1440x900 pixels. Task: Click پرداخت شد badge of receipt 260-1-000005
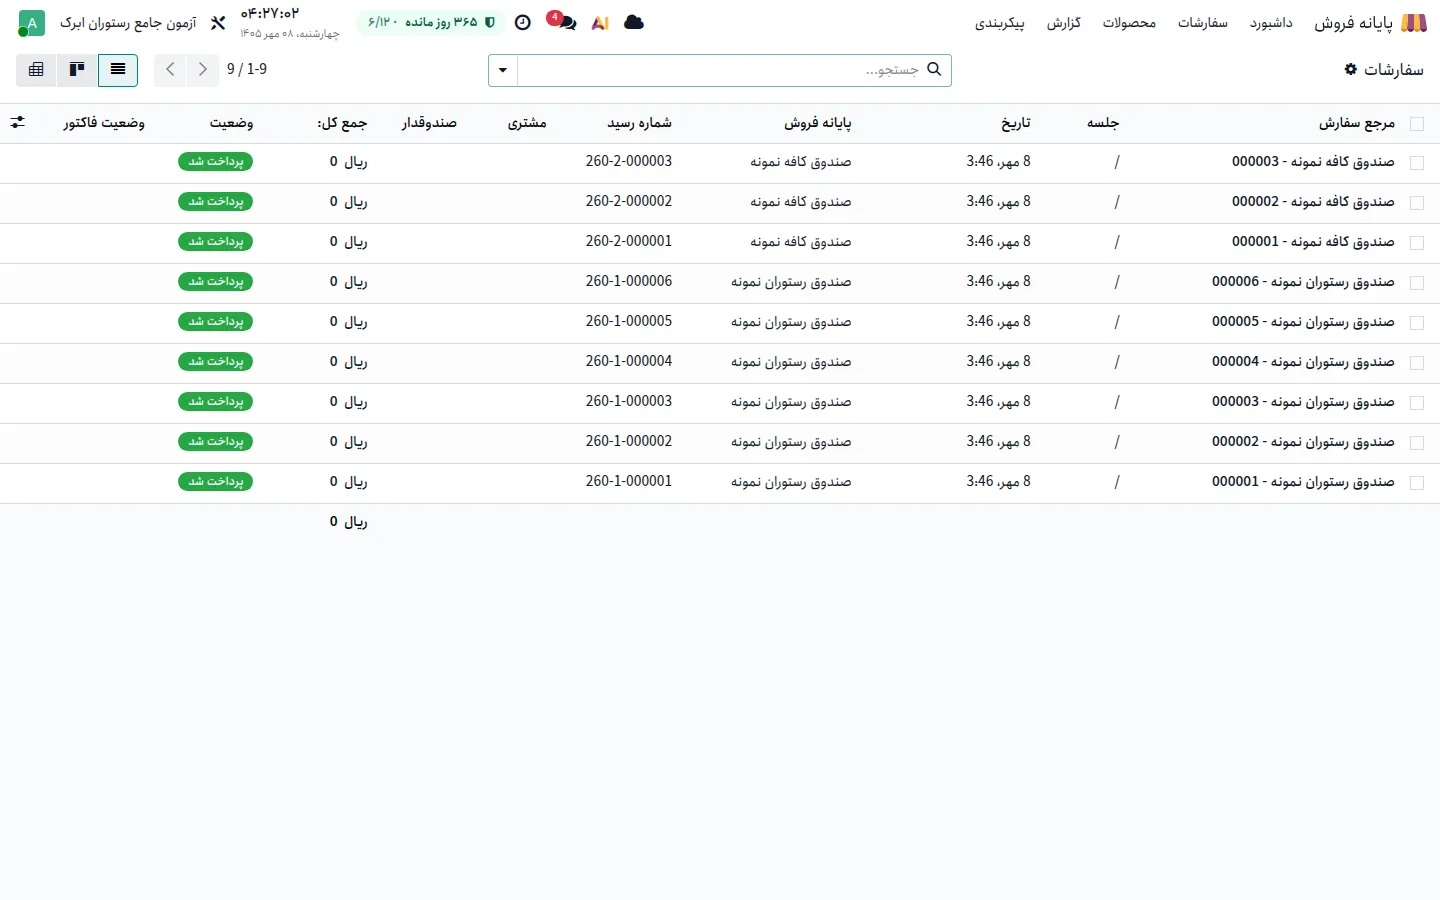[x=215, y=322]
